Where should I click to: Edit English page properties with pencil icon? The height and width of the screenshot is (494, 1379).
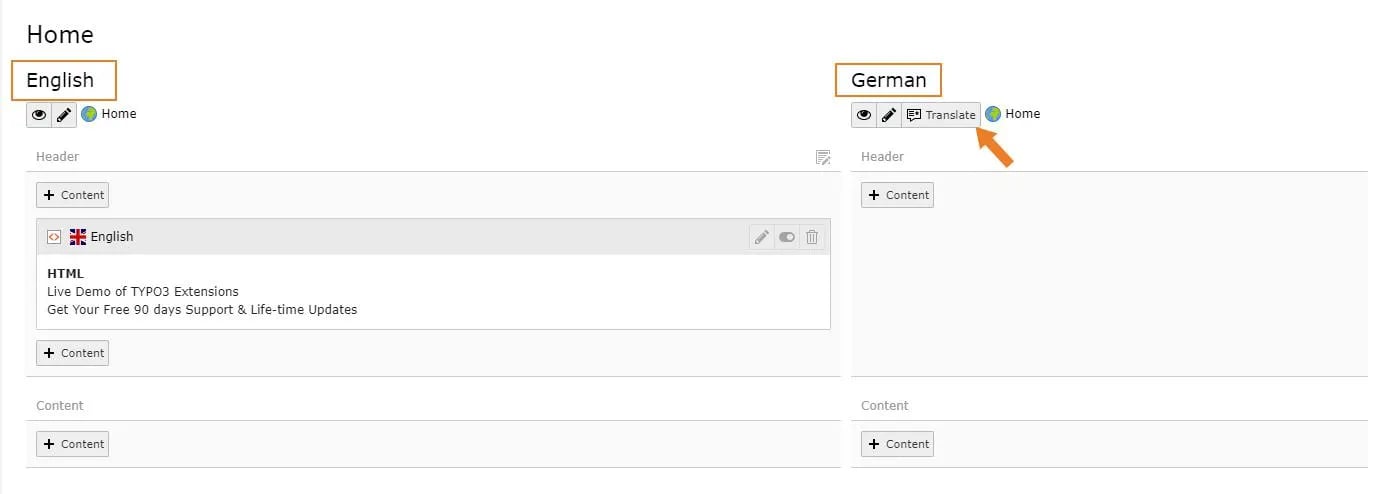coord(64,115)
